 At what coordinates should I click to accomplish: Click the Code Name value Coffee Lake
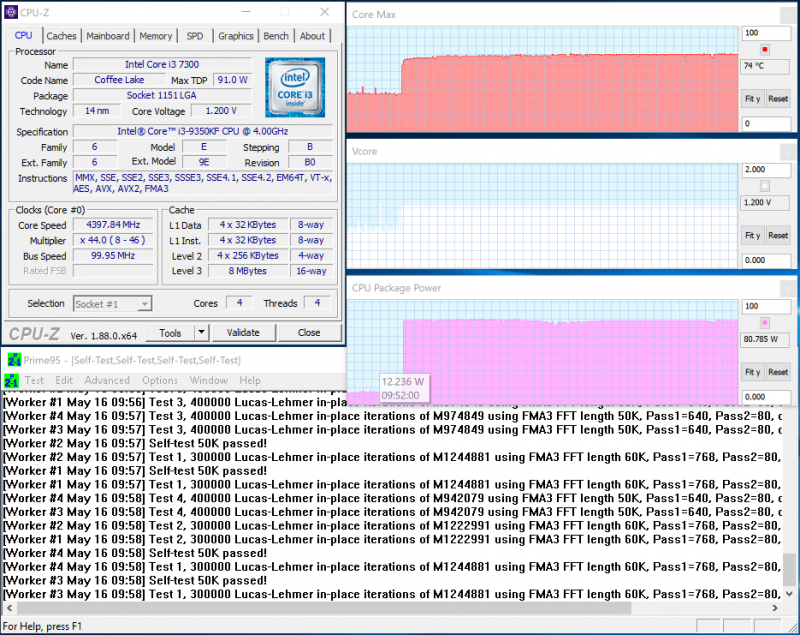coord(119,80)
